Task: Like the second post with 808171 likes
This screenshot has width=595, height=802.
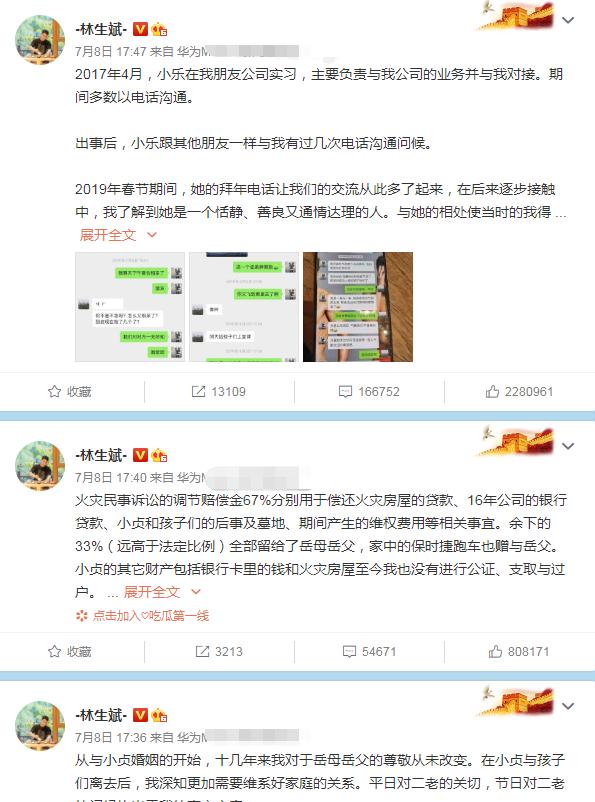Action: pyautogui.click(x=519, y=652)
